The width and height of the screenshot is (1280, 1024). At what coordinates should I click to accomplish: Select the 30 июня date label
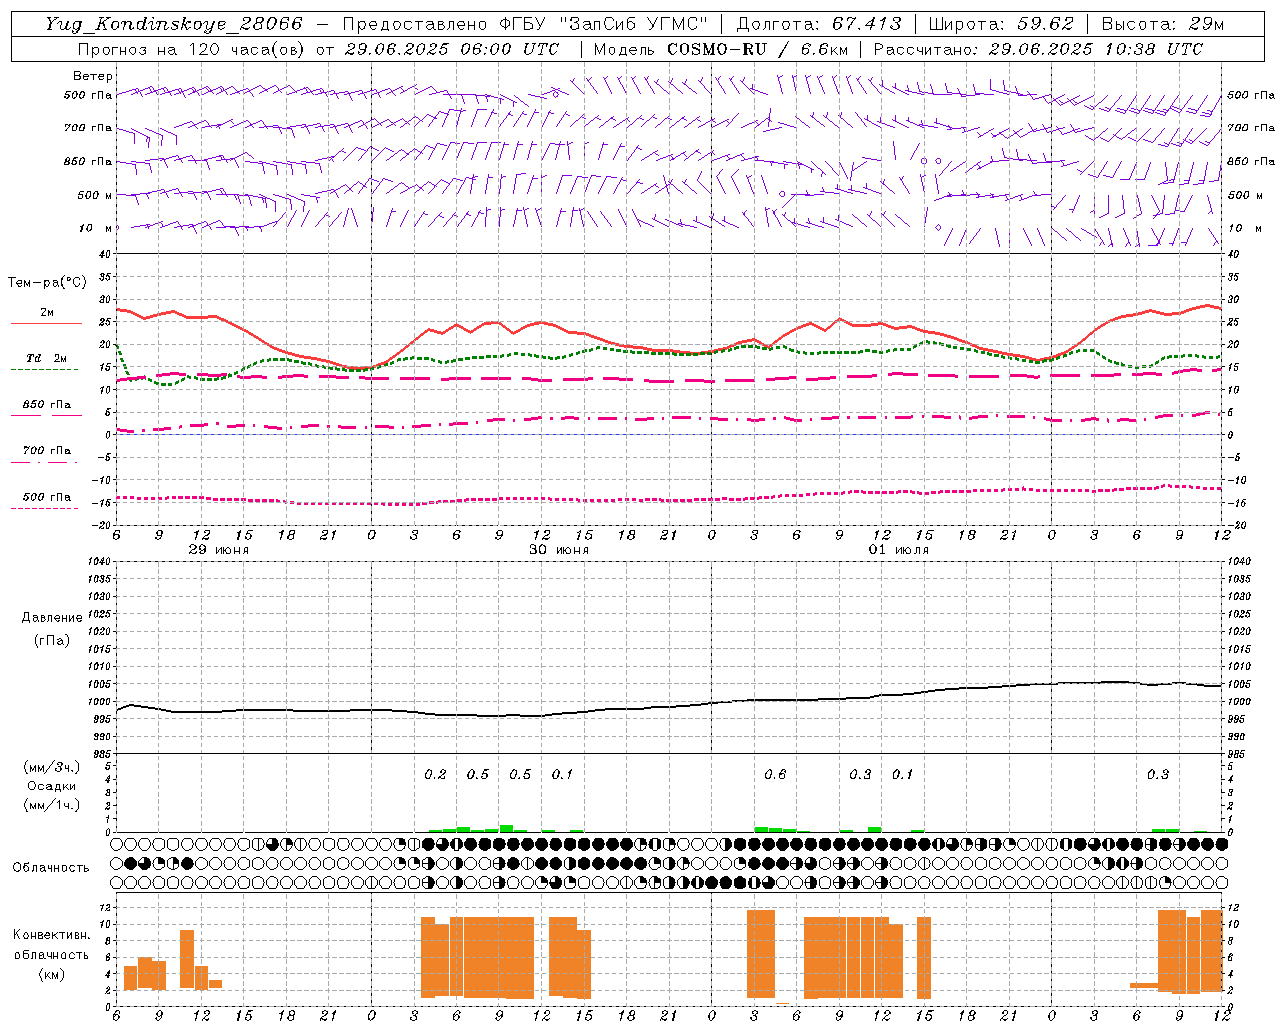click(559, 550)
